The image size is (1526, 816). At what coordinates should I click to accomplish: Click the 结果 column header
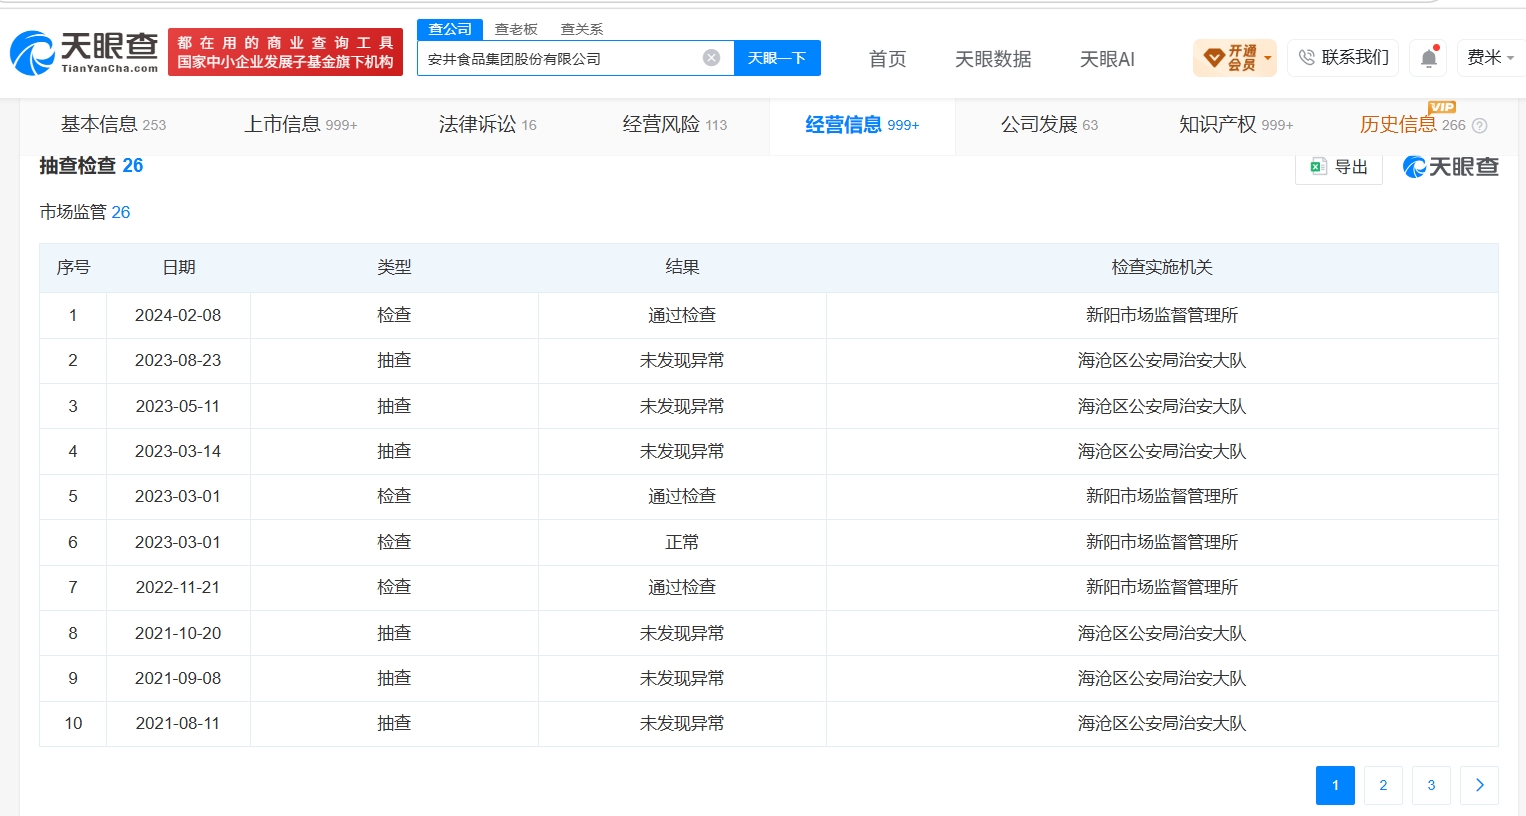[x=682, y=267]
